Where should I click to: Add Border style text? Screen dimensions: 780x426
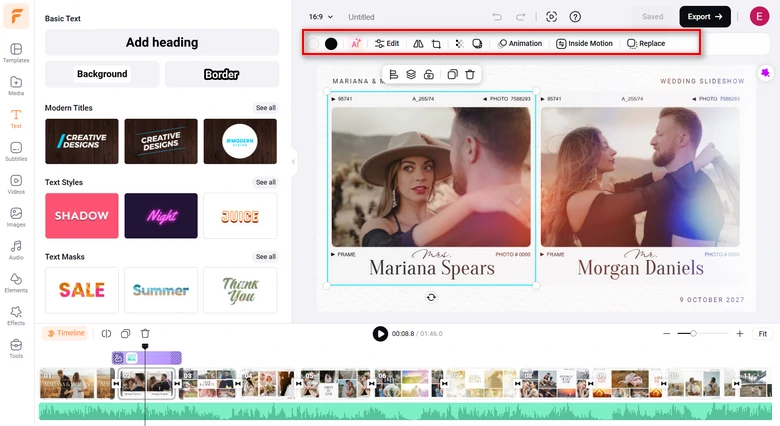coord(222,74)
